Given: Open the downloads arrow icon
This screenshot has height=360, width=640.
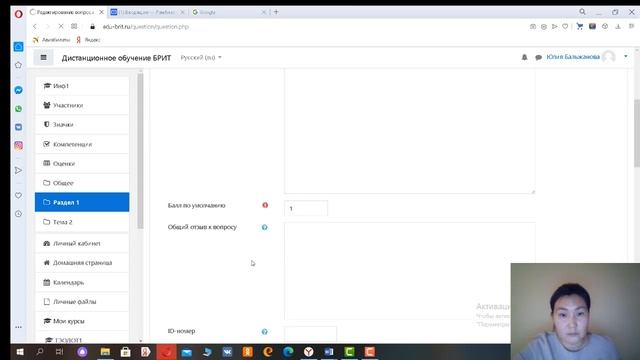Looking at the screenshot, I should coord(618,27).
